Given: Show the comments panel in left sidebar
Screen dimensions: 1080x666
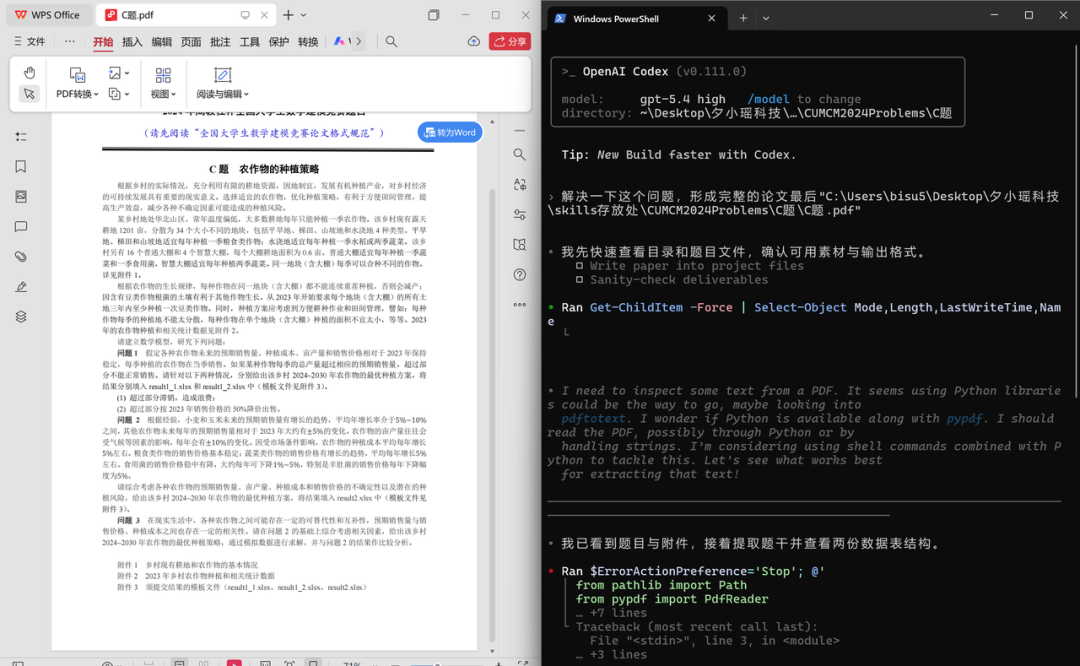Looking at the screenshot, I should pos(21,227).
